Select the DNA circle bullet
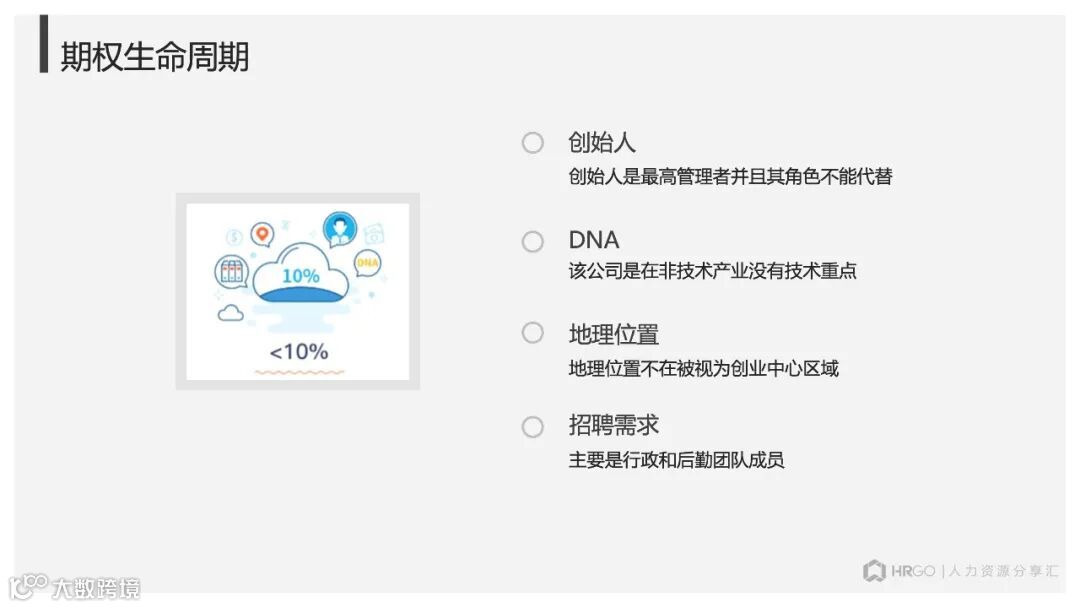This screenshot has width=1080, height=608. 533,241
